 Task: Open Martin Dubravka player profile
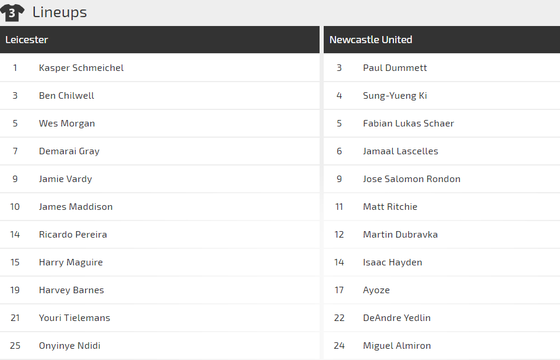400,235
